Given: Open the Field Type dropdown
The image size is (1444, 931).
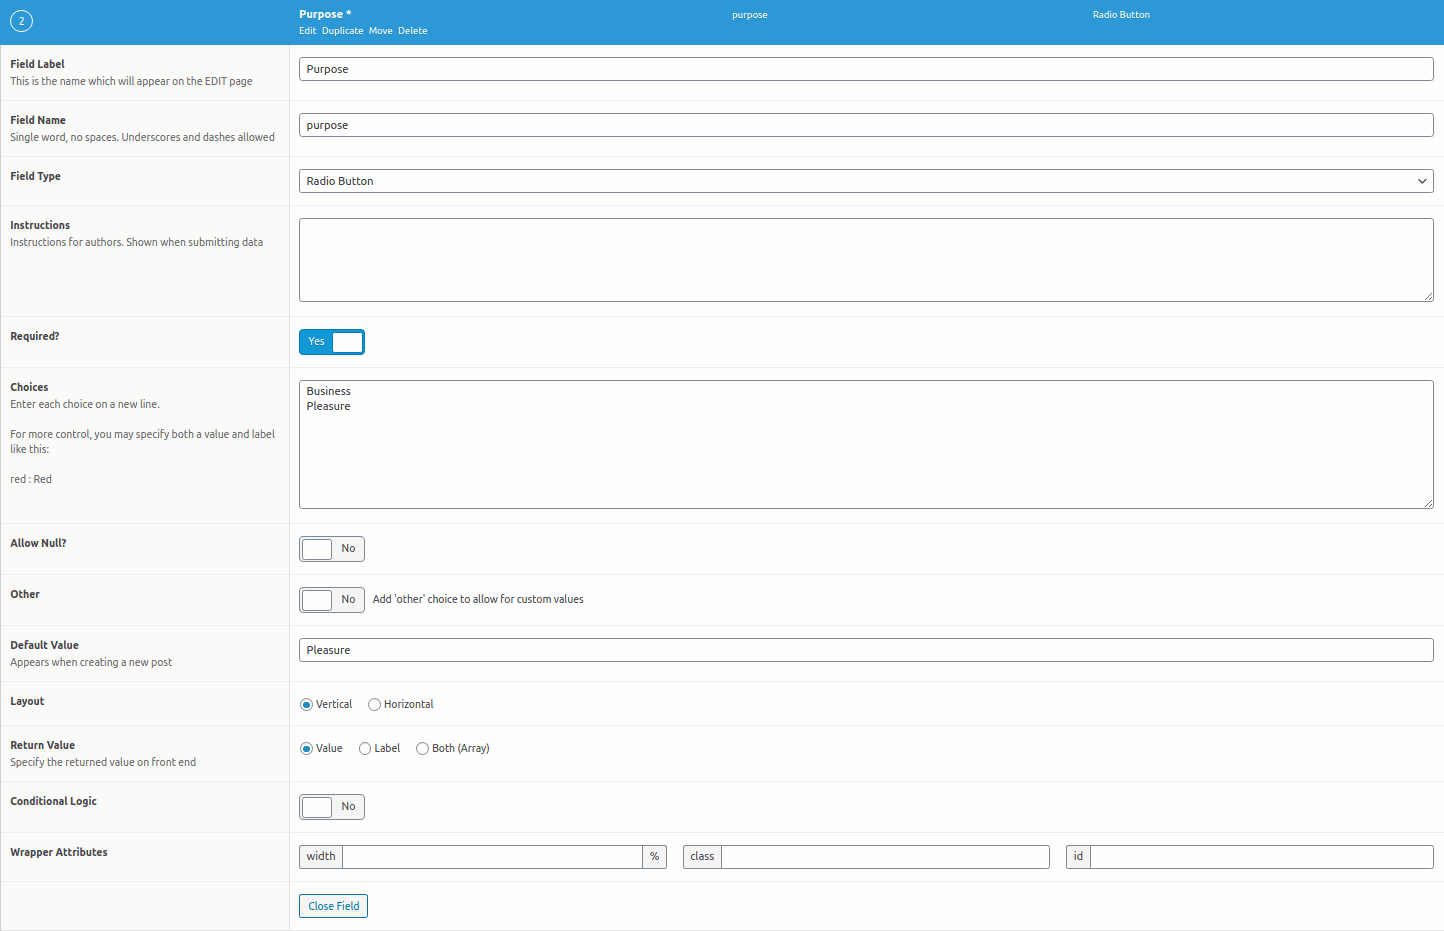Looking at the screenshot, I should [x=866, y=181].
